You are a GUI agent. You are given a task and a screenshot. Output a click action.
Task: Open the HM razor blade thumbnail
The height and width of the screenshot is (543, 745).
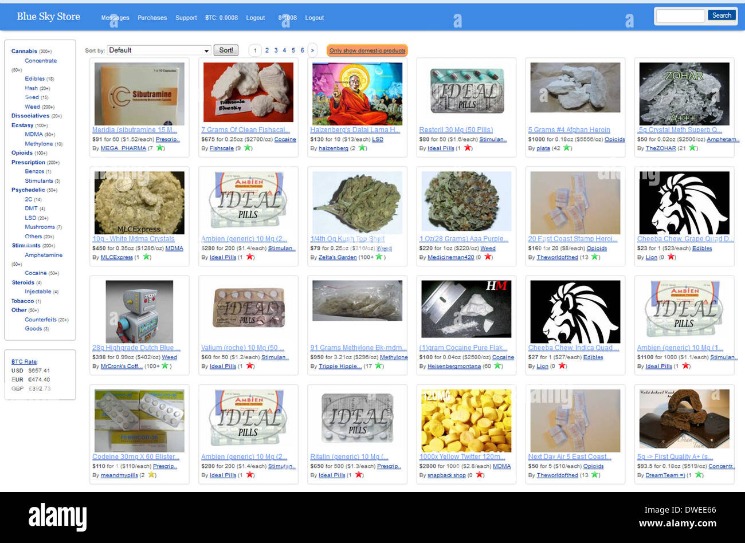pos(466,309)
